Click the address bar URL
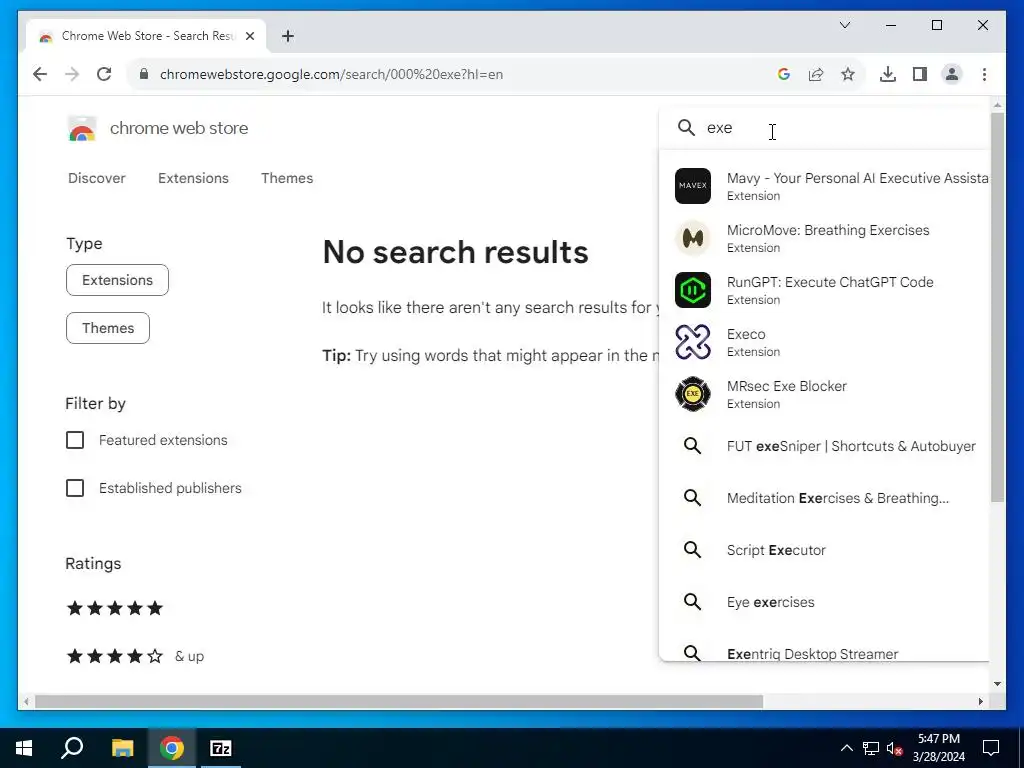This screenshot has width=1024, height=768. click(x=331, y=74)
